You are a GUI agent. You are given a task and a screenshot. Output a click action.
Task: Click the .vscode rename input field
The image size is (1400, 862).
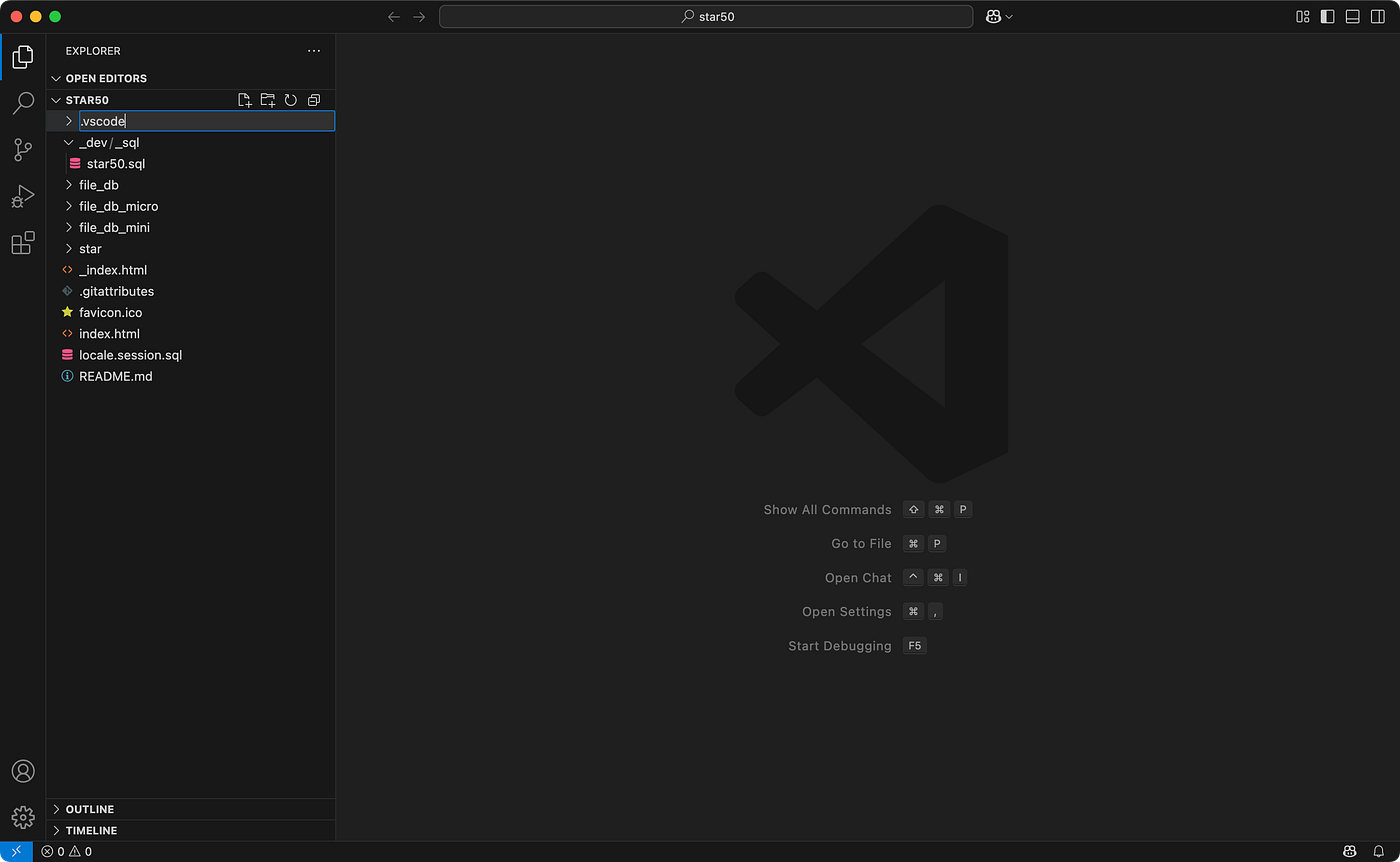click(206, 121)
